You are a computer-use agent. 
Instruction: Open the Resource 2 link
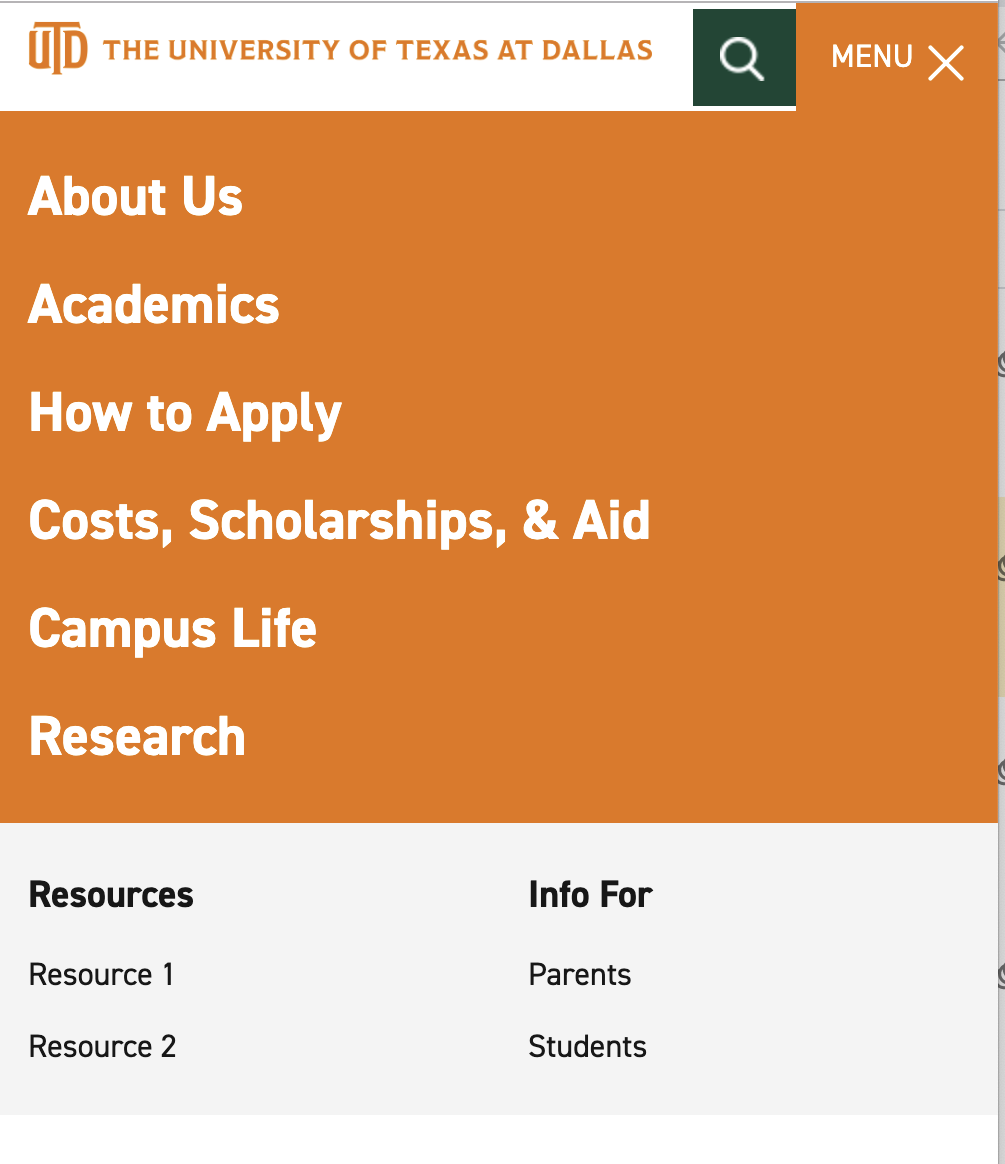(x=102, y=1046)
